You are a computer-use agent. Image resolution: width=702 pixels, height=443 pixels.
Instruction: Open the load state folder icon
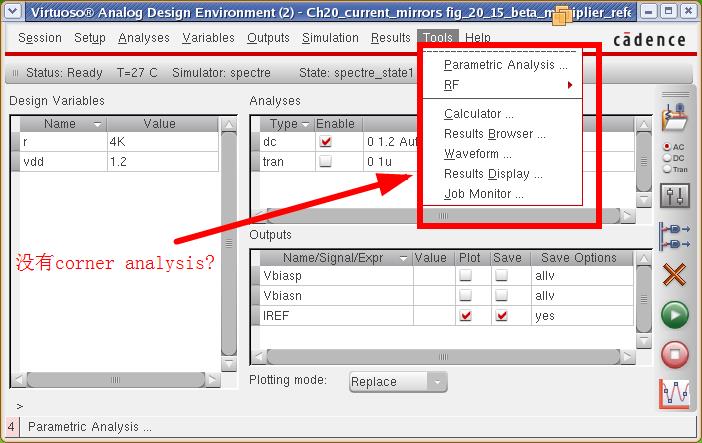(675, 117)
